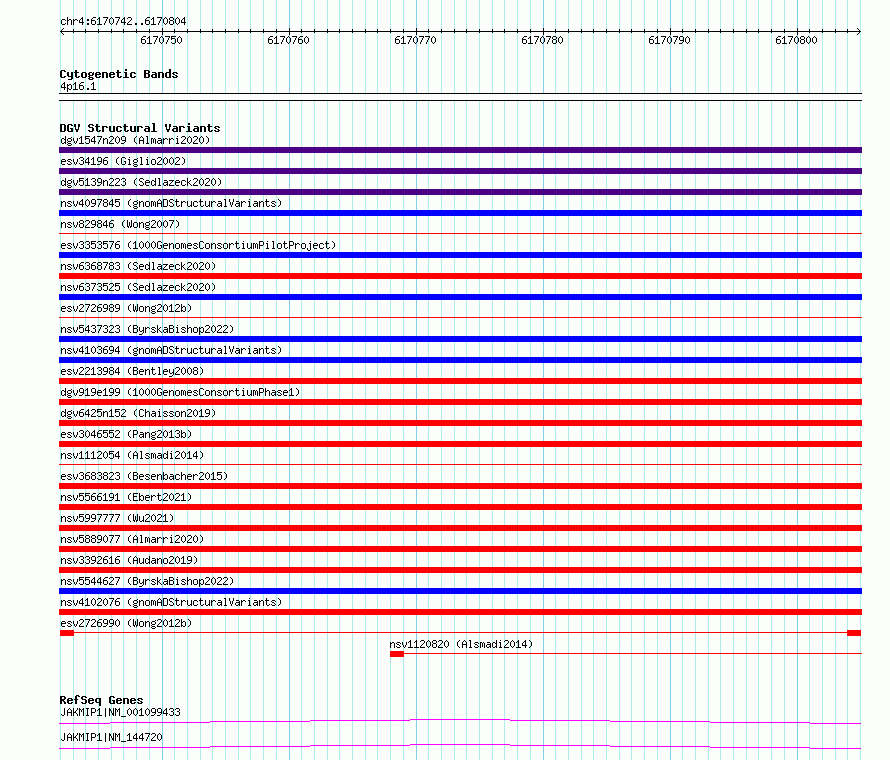Open variant dgv919e199 (1000GenomesConsortiumPhase1)

180,392
